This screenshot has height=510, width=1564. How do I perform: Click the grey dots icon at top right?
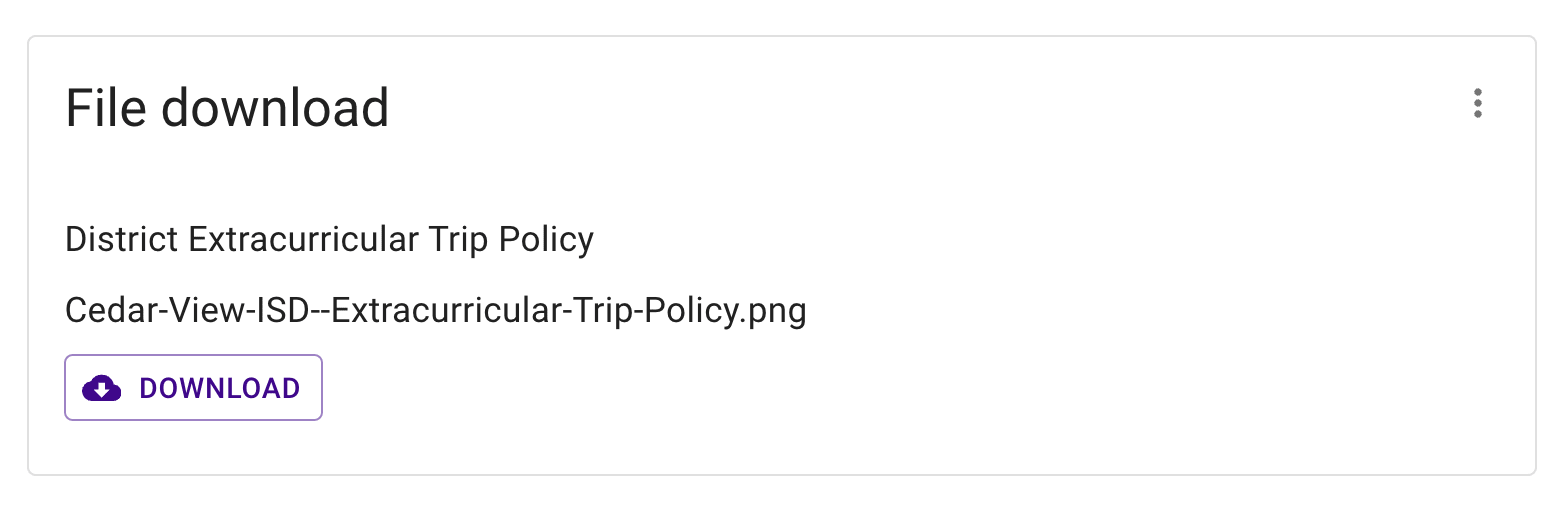1477,104
